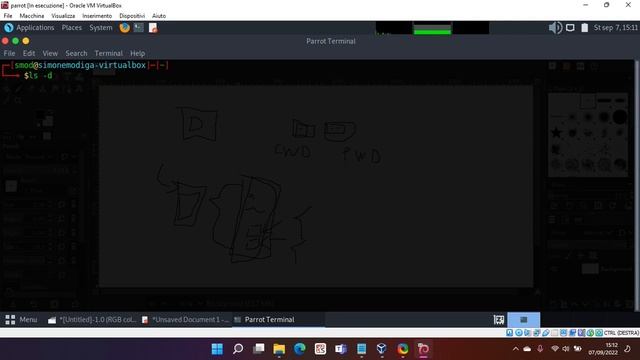Click the terminal vertical scrollbar
This screenshot has height=360, width=640.
coord(637,185)
